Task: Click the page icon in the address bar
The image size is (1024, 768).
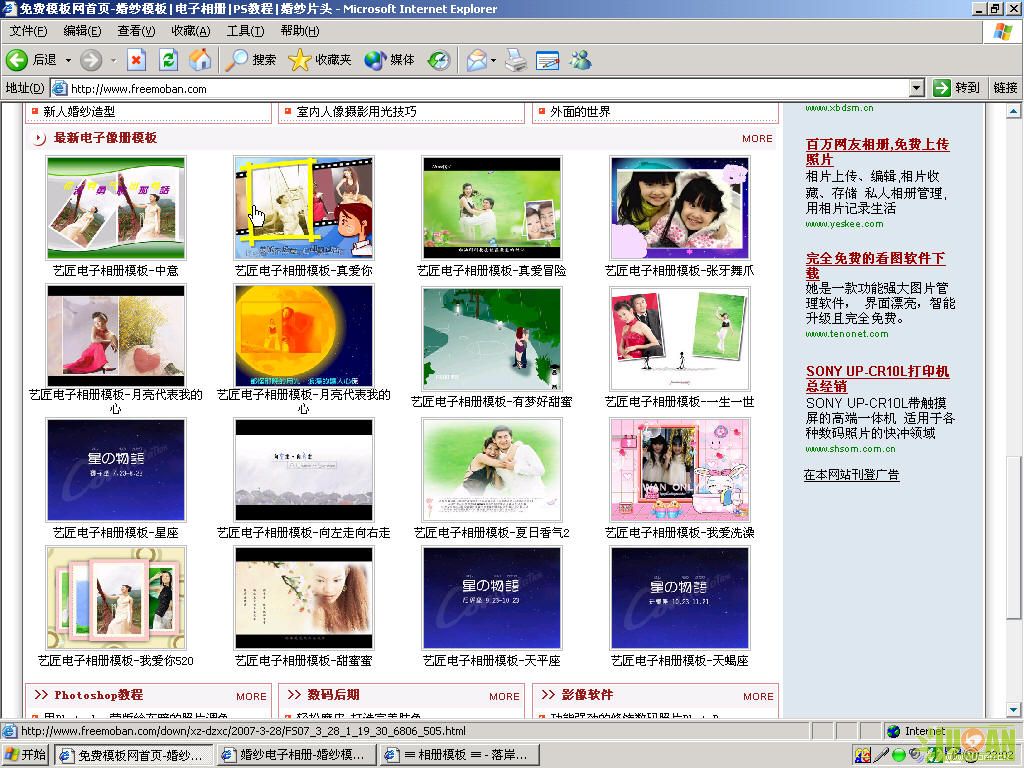Action: pos(59,88)
